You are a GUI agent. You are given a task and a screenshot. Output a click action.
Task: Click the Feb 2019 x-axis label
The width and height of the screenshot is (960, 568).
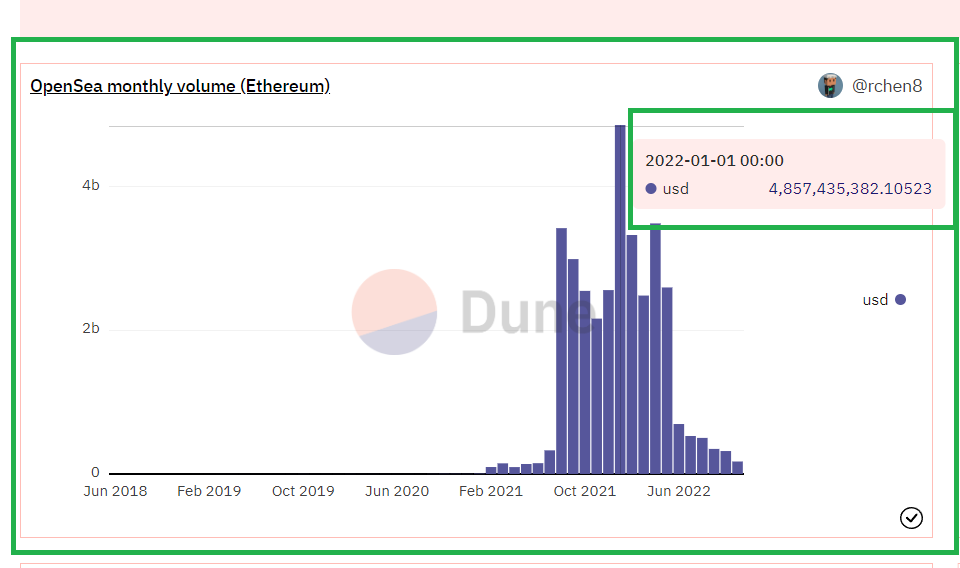point(209,491)
